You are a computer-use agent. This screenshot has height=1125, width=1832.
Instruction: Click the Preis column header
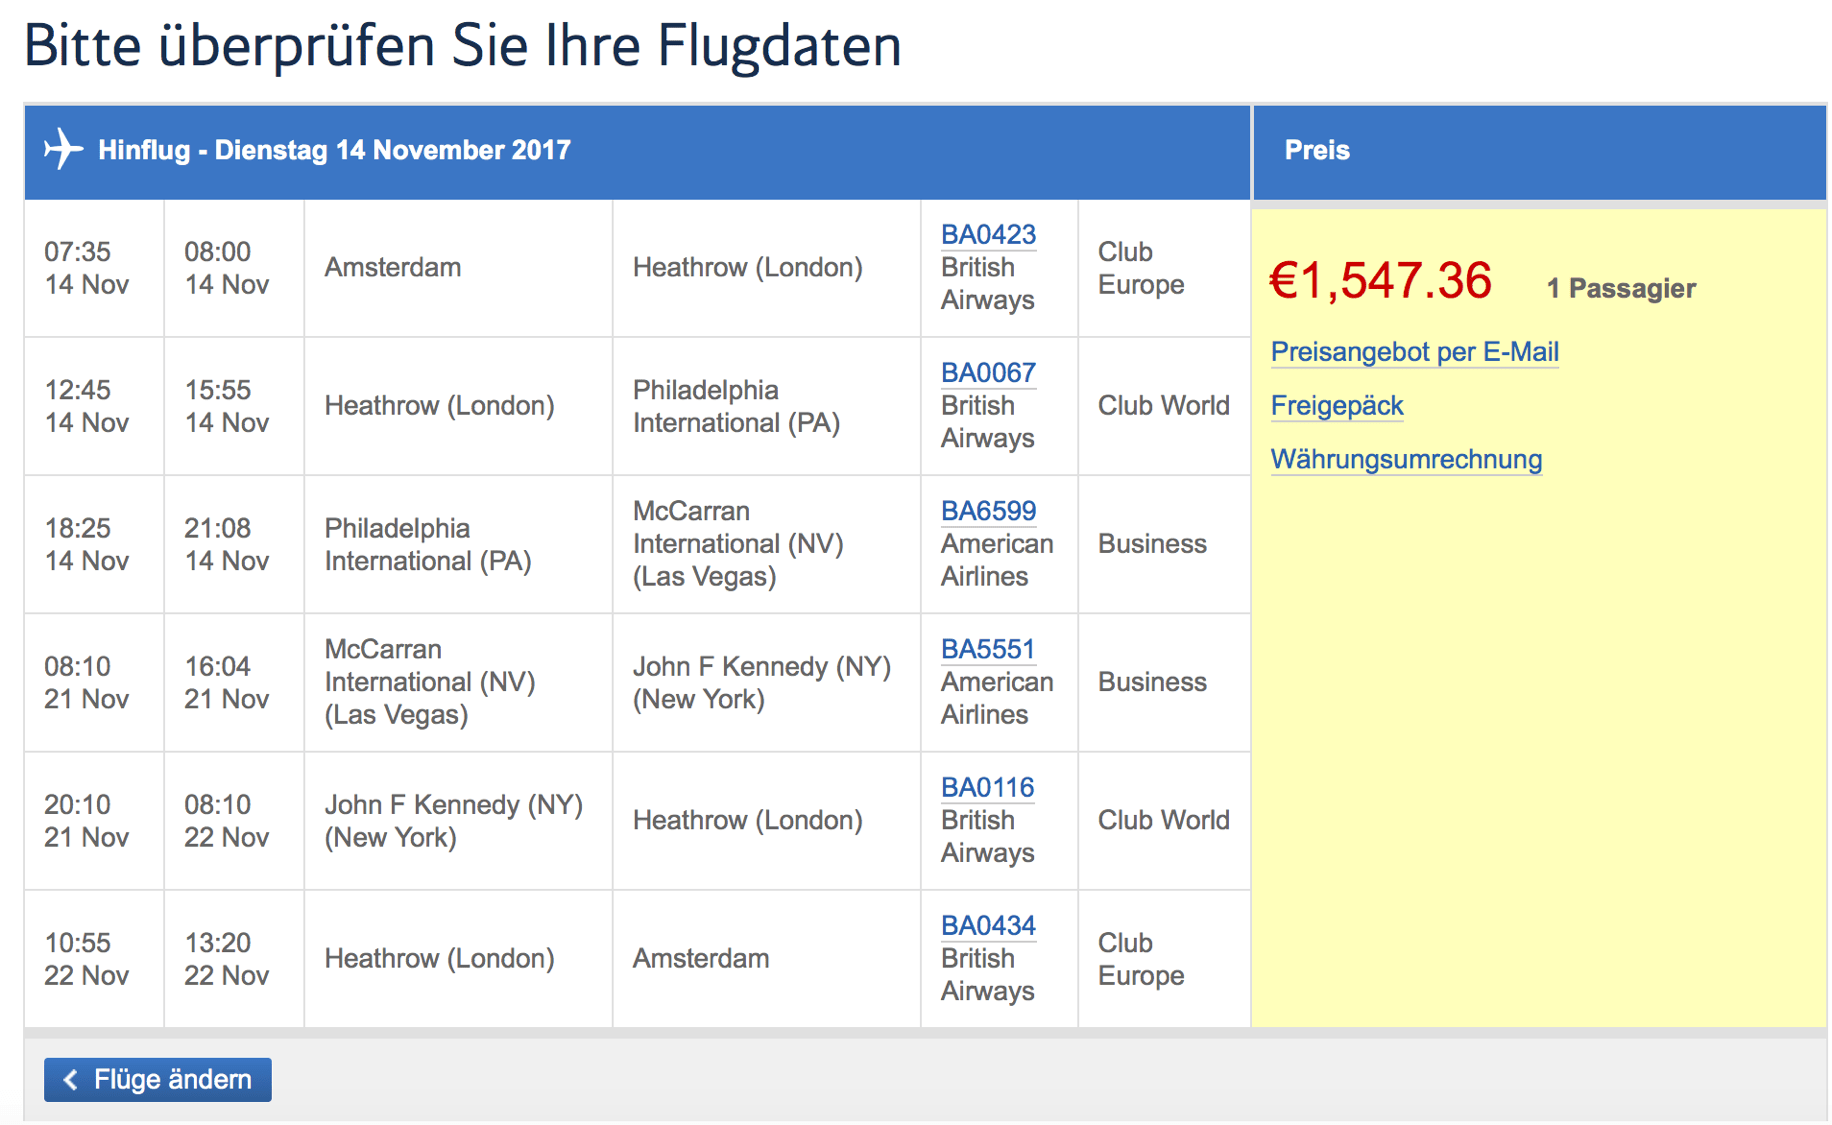click(1317, 150)
